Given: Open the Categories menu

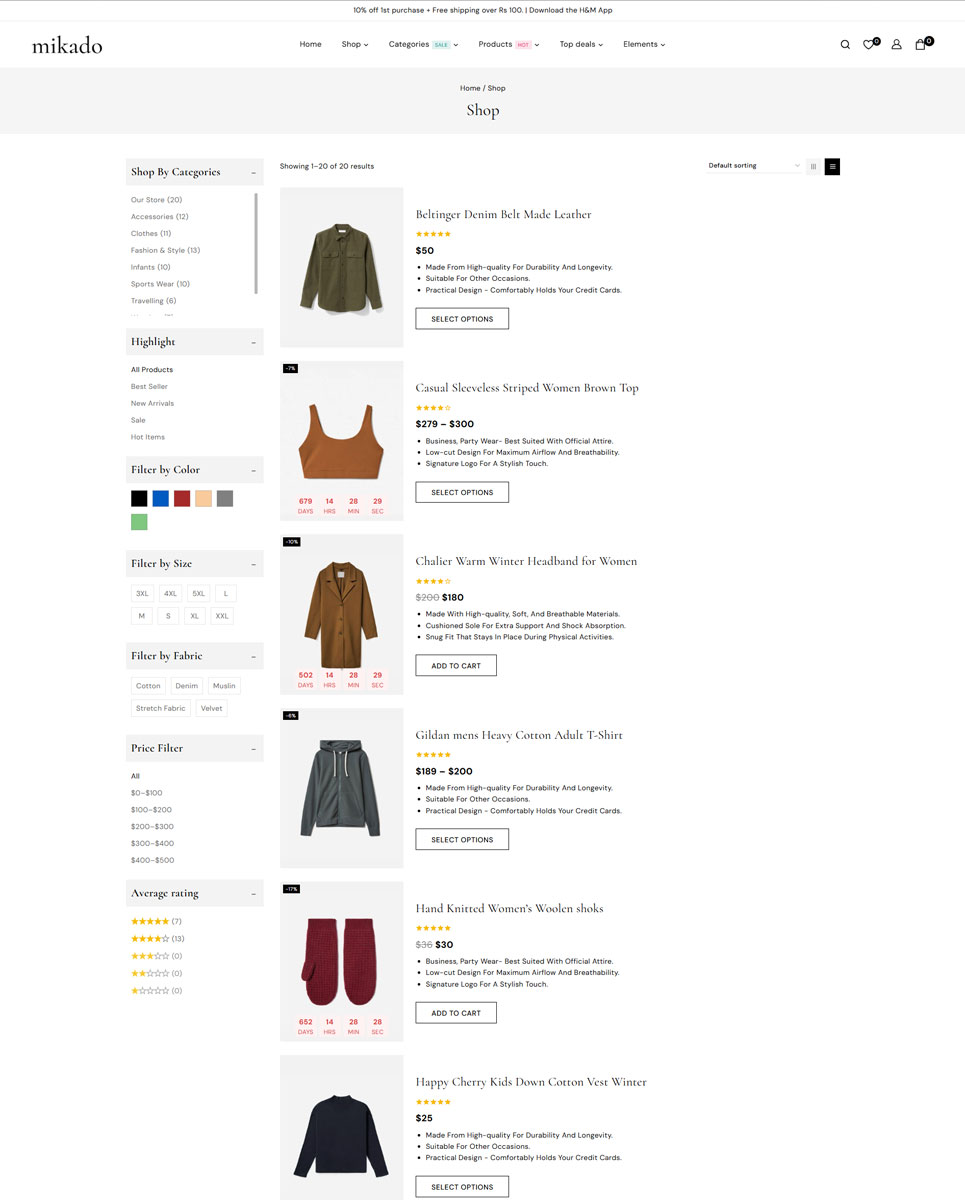Looking at the screenshot, I should 422,44.
